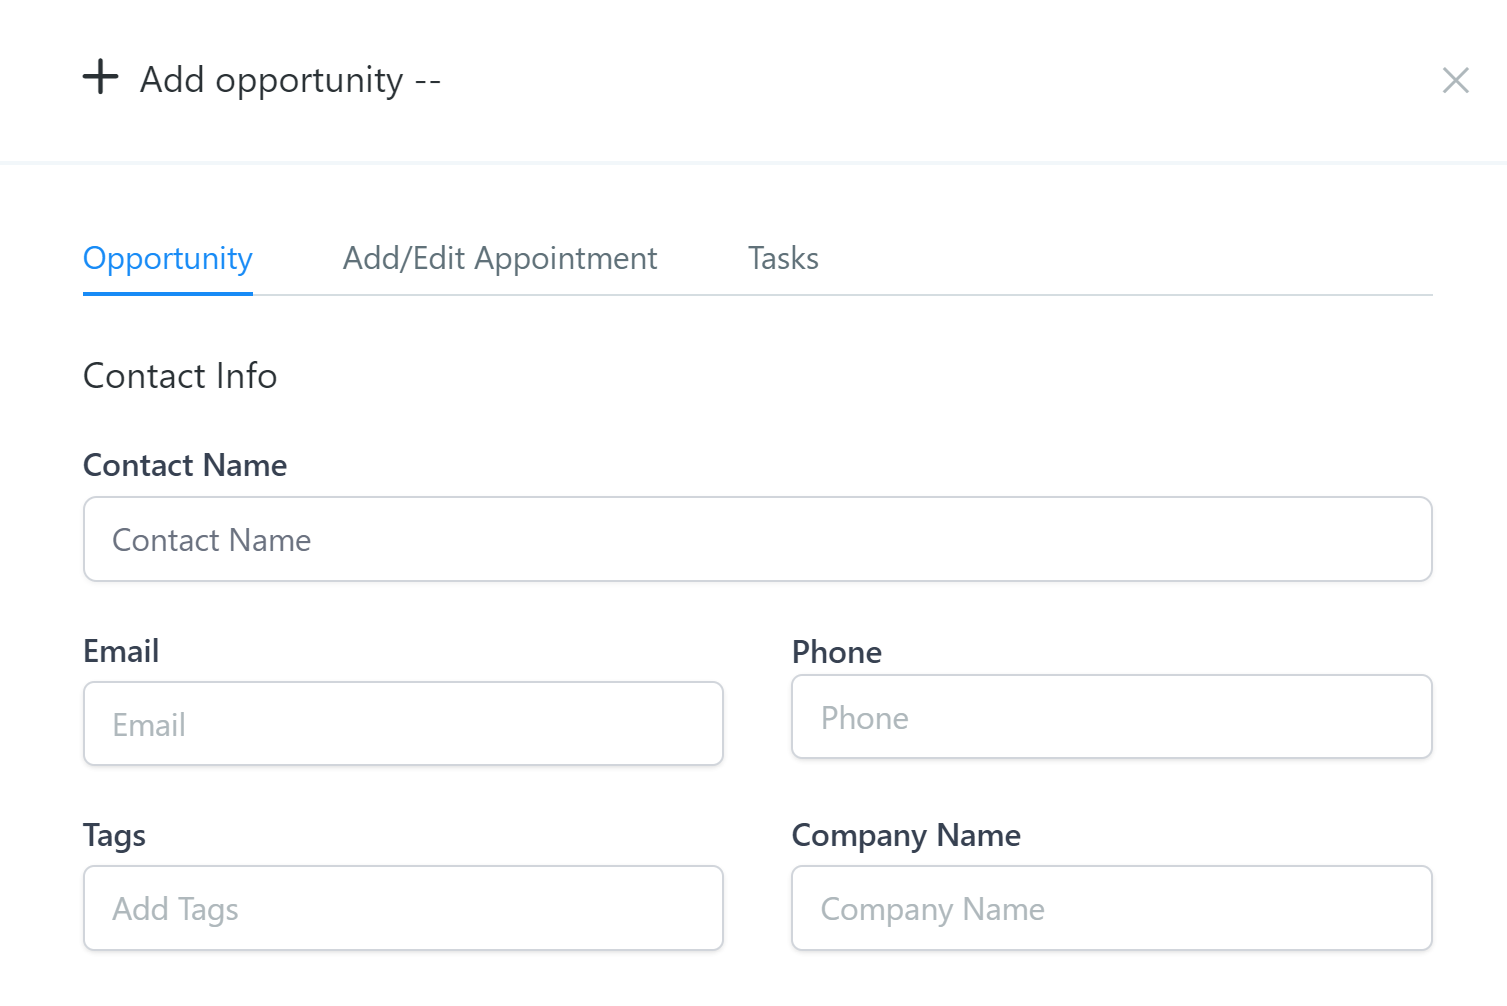This screenshot has width=1507, height=1006.
Task: Activate the Add Tags field
Action: [x=403, y=908]
